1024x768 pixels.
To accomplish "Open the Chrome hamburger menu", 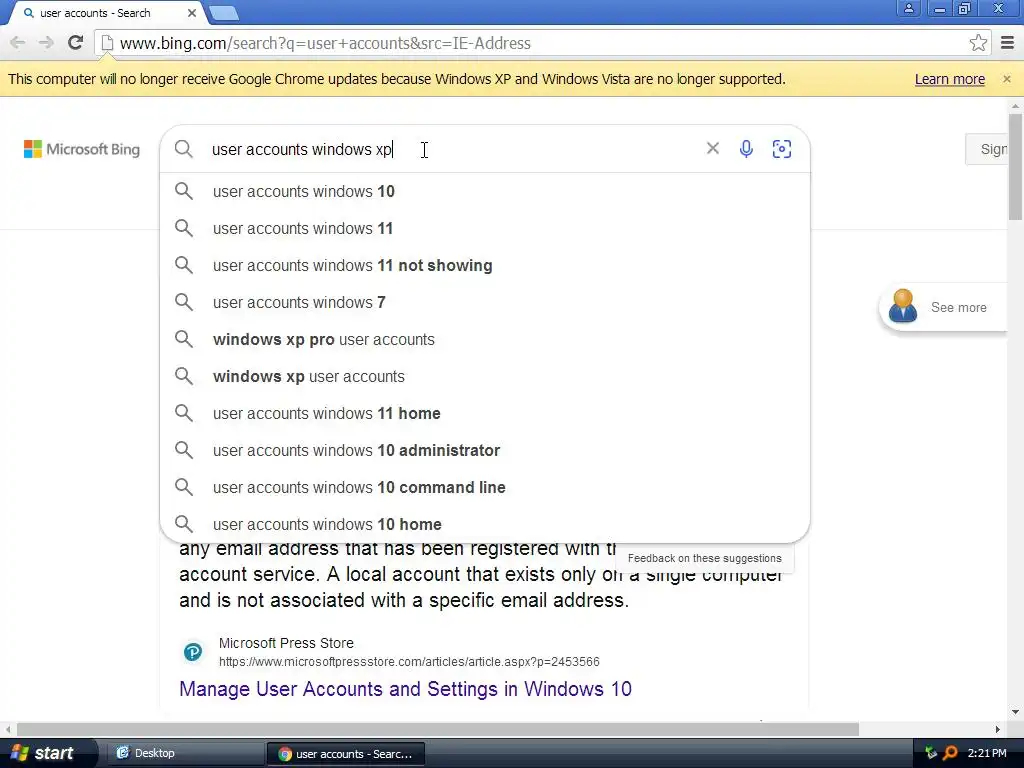I will 1008,43.
